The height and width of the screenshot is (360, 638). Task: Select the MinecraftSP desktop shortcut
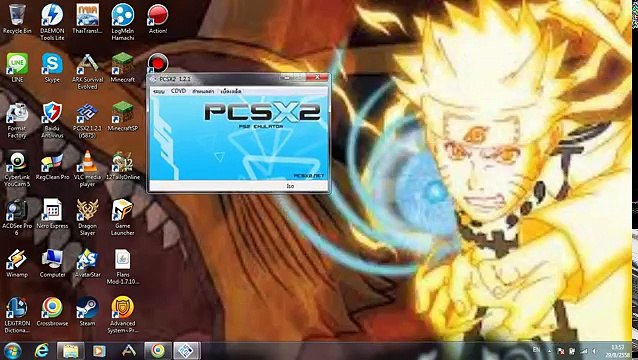pos(122,117)
